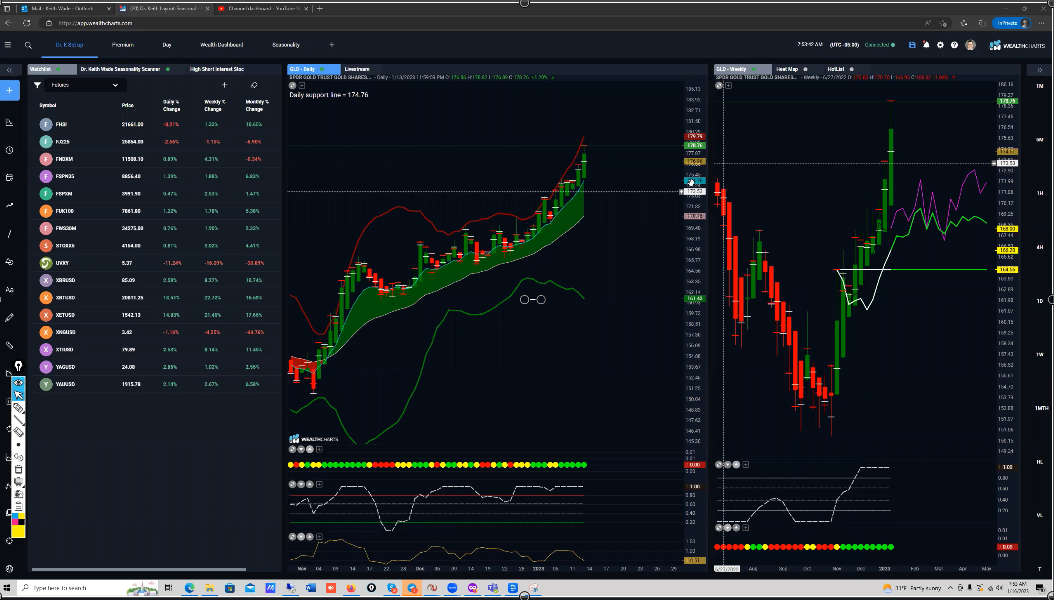Select the pencil drawing tool
Screen dimensions: 1054x600
9,317
